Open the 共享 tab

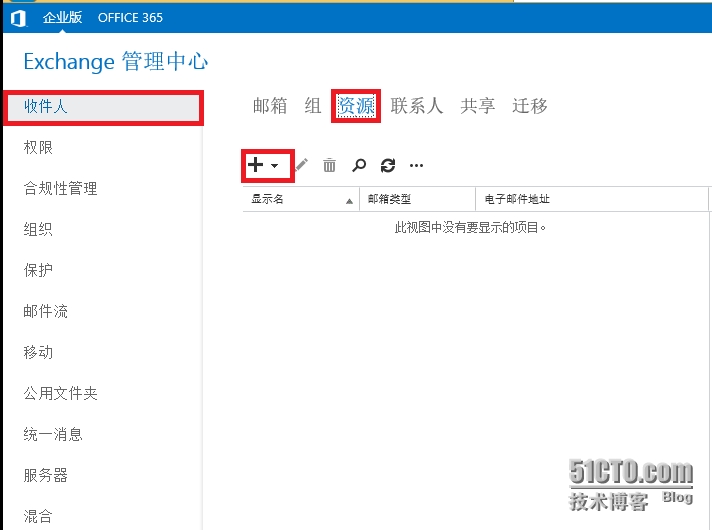tap(478, 106)
